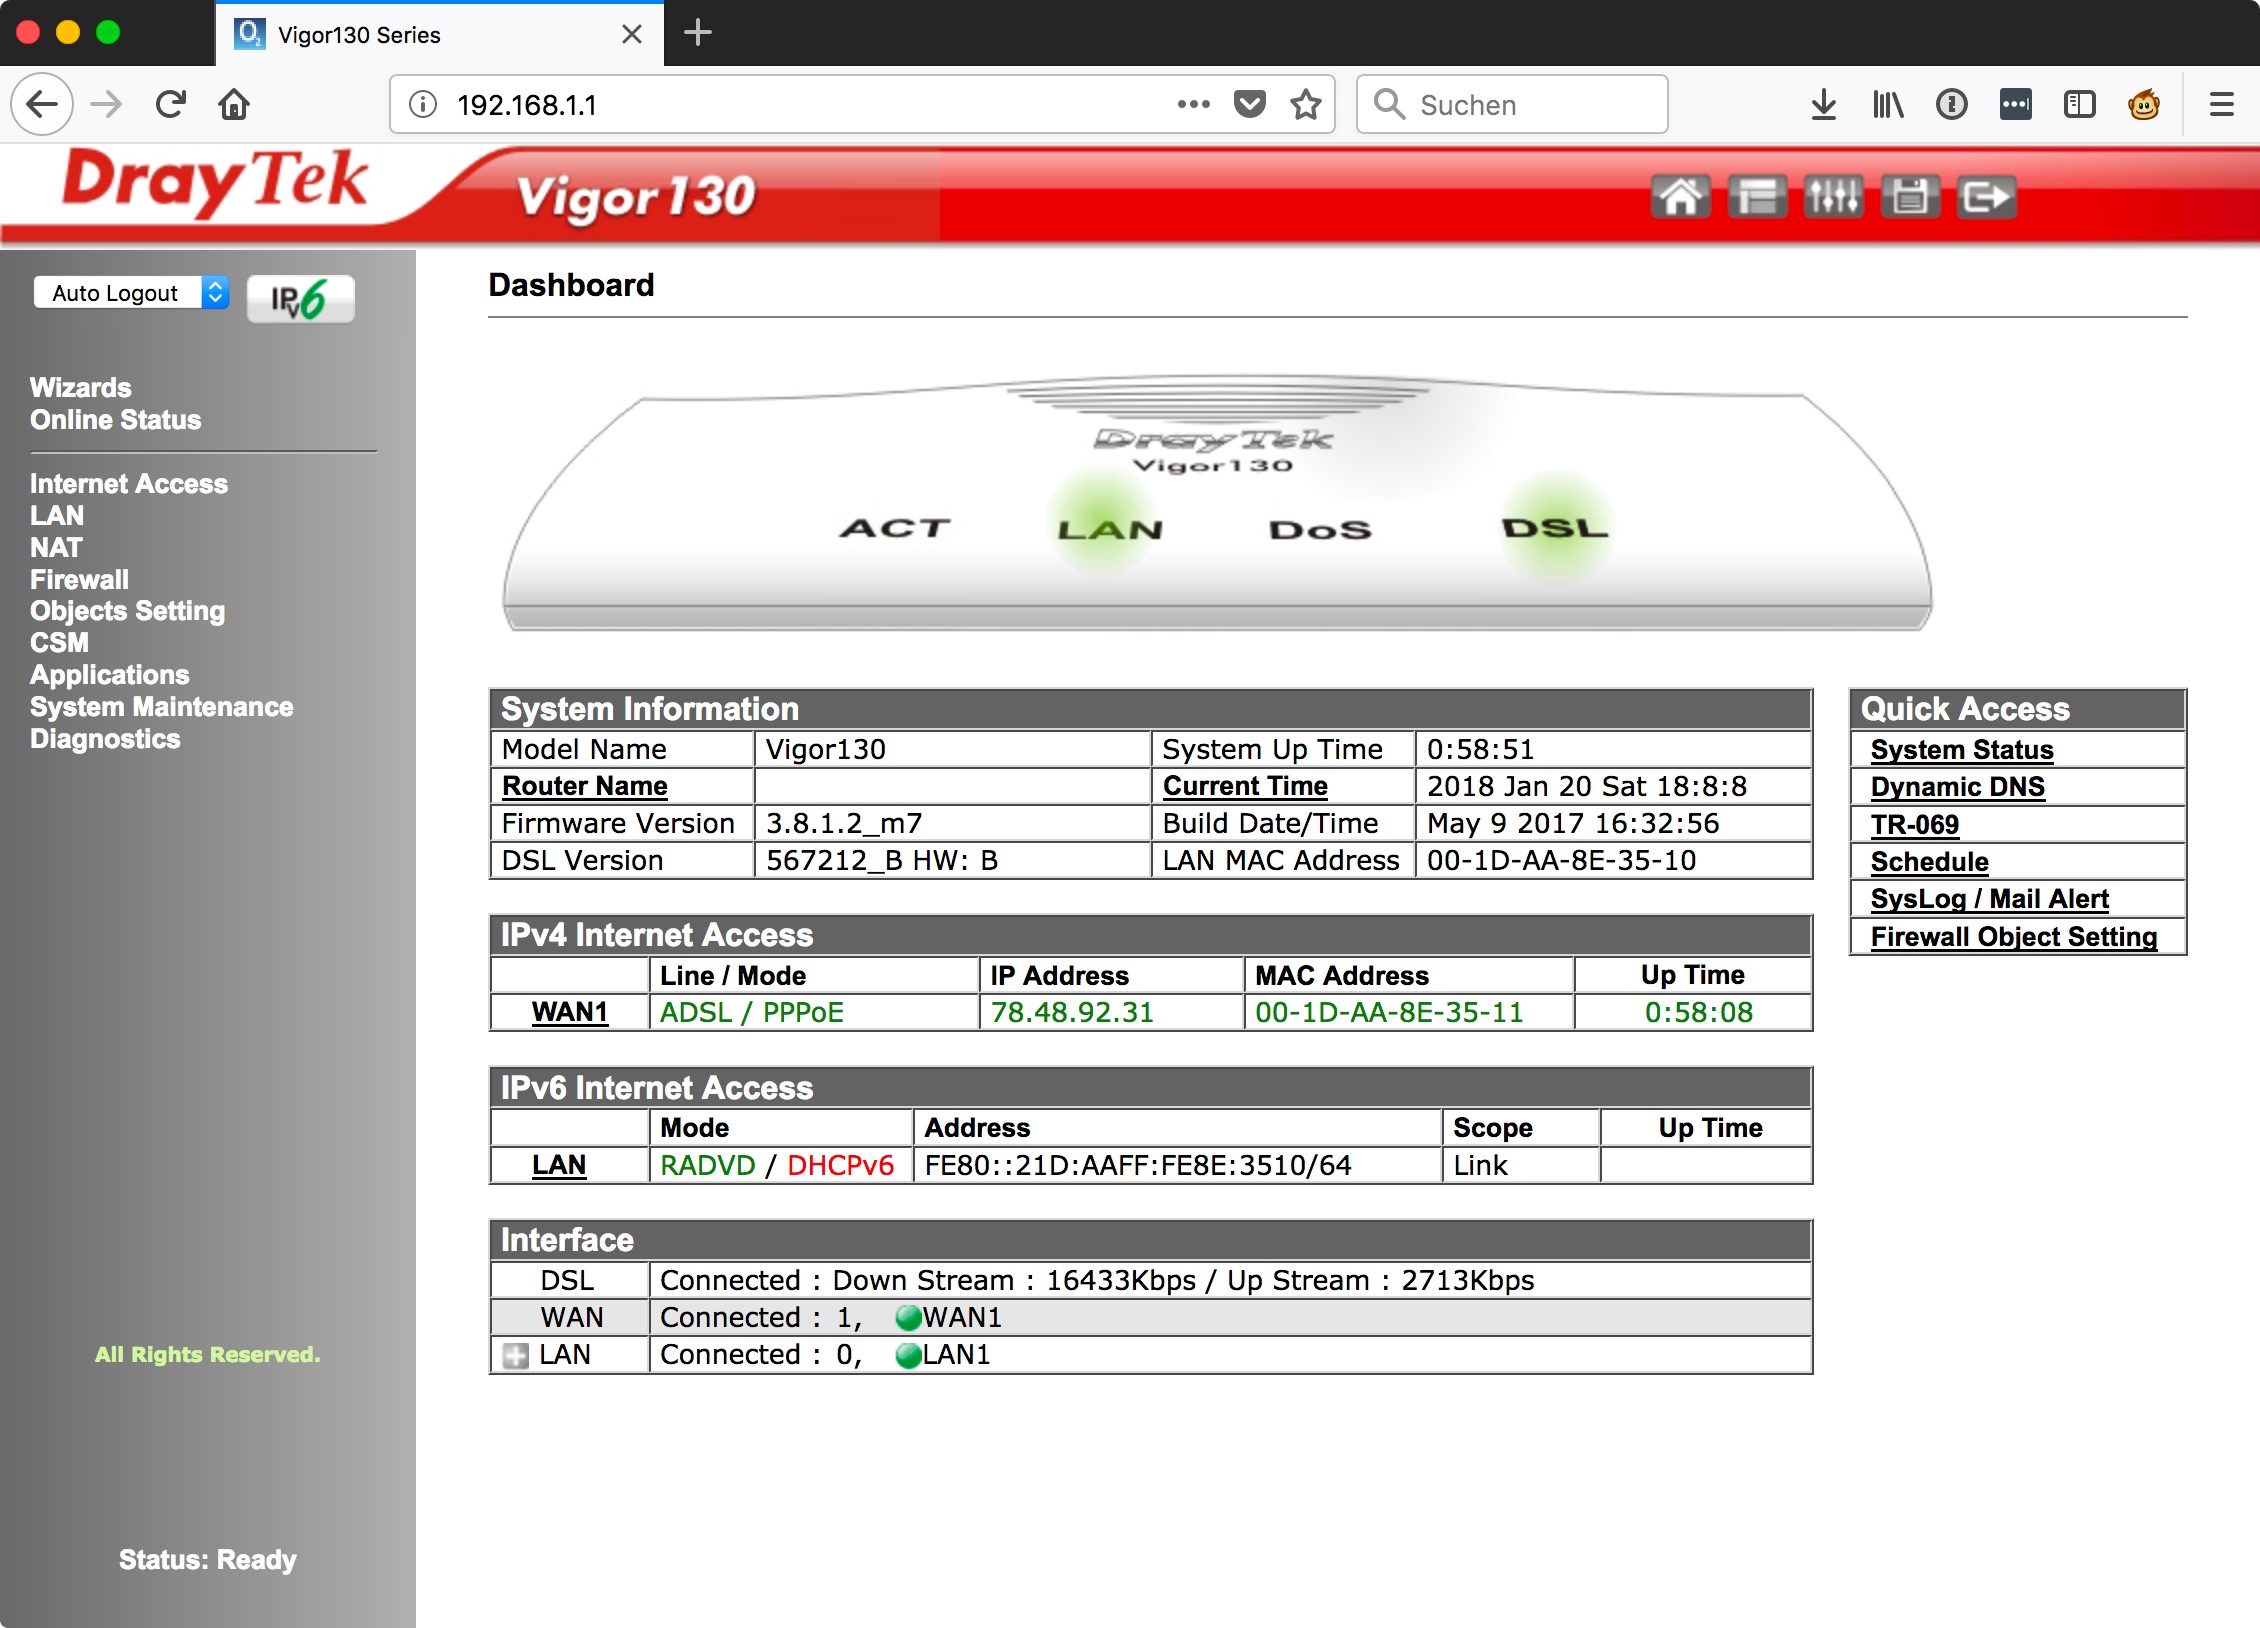Open Internet Access in sidebar menu
Screen dimensions: 2260x1628
[128, 484]
